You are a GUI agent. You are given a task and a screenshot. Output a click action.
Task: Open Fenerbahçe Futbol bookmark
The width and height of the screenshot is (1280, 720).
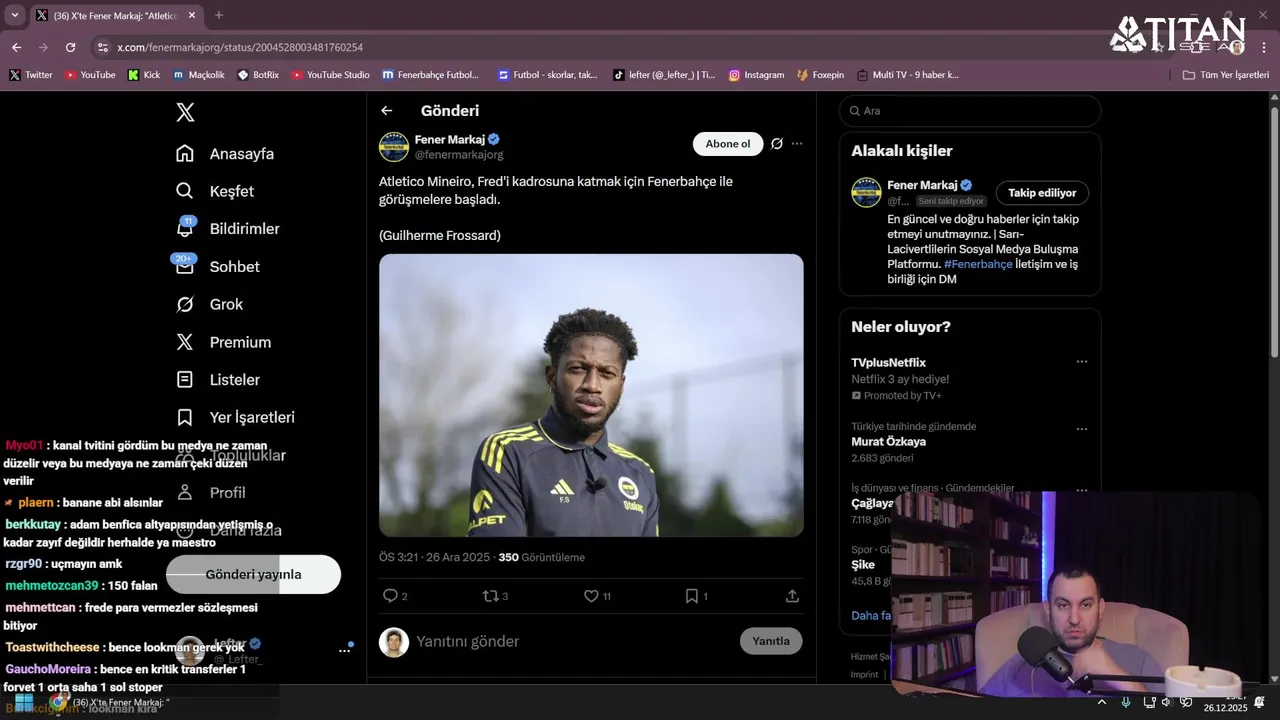[430, 75]
